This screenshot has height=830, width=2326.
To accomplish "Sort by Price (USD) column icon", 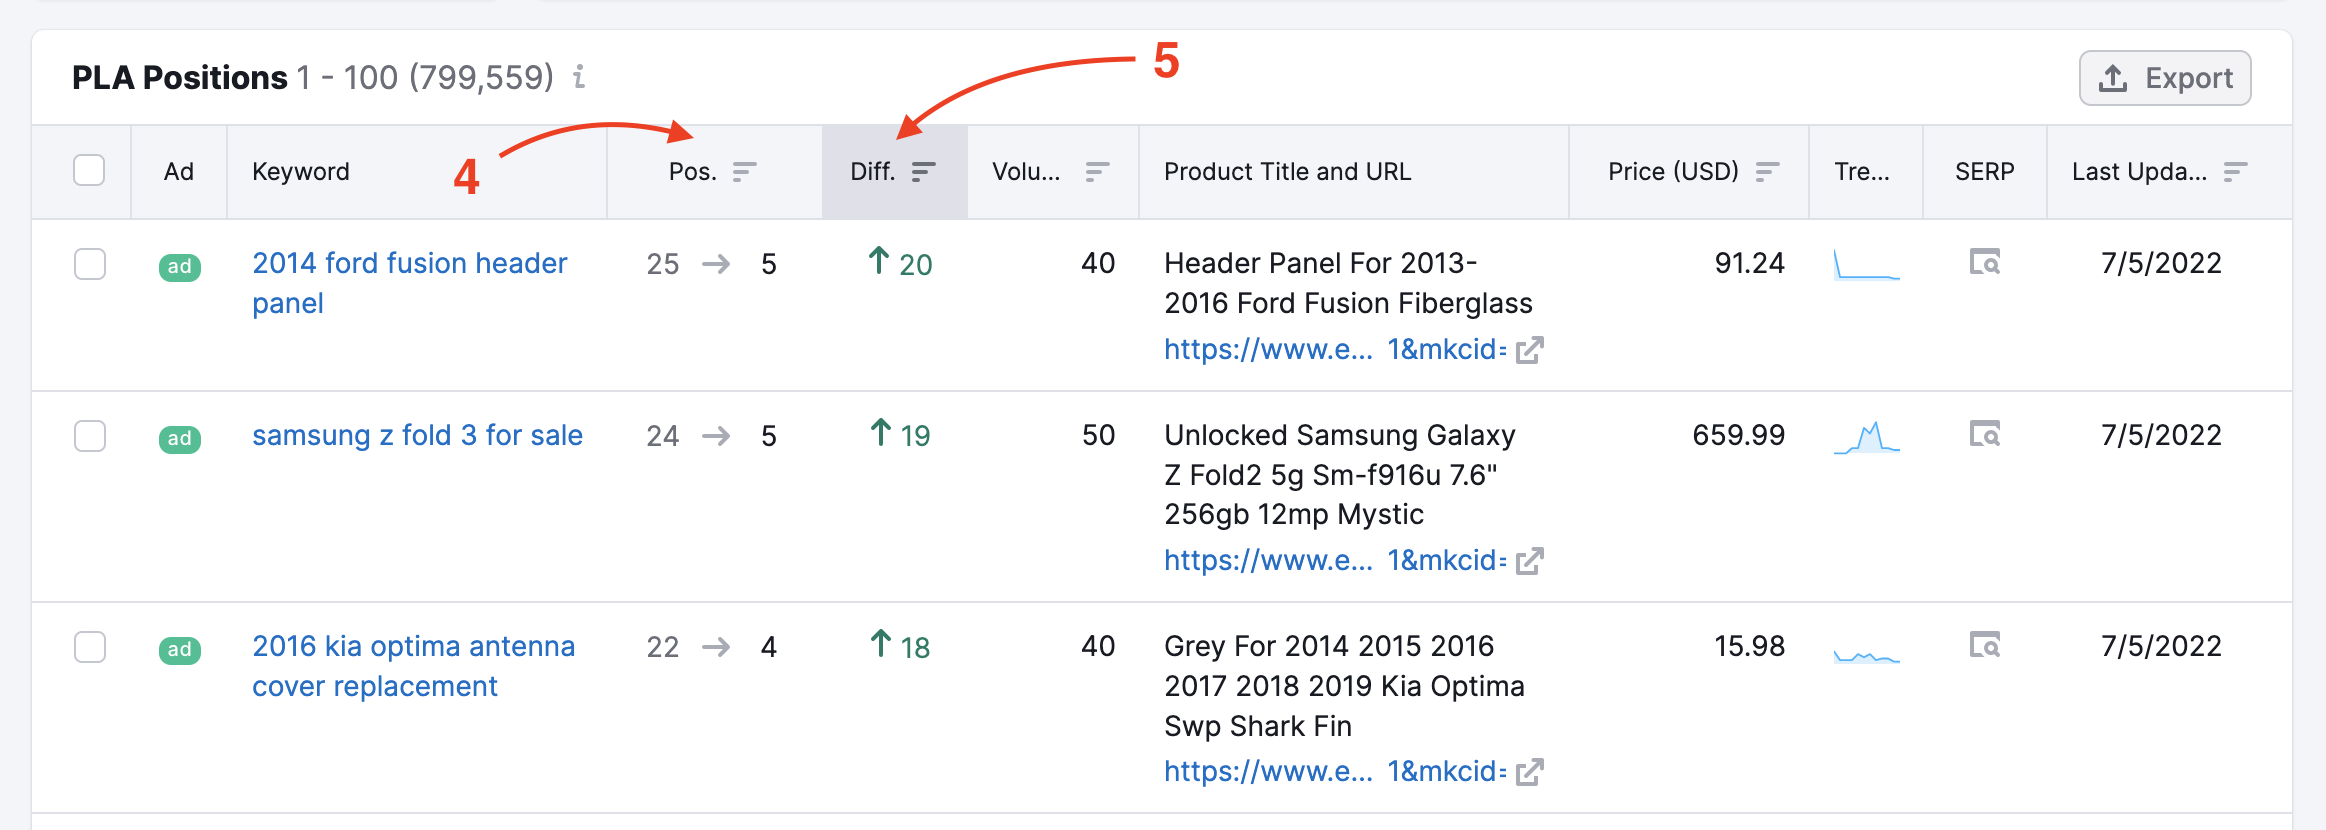I will pos(1767,172).
